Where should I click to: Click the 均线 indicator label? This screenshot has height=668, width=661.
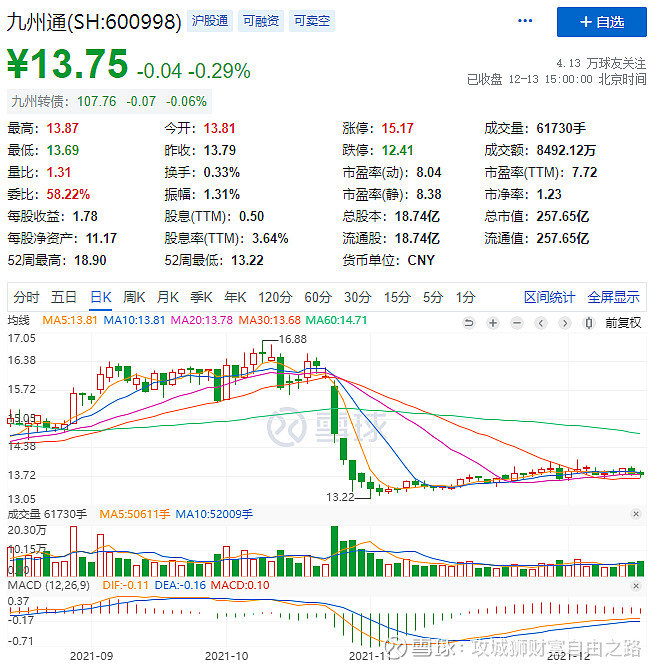(18, 320)
